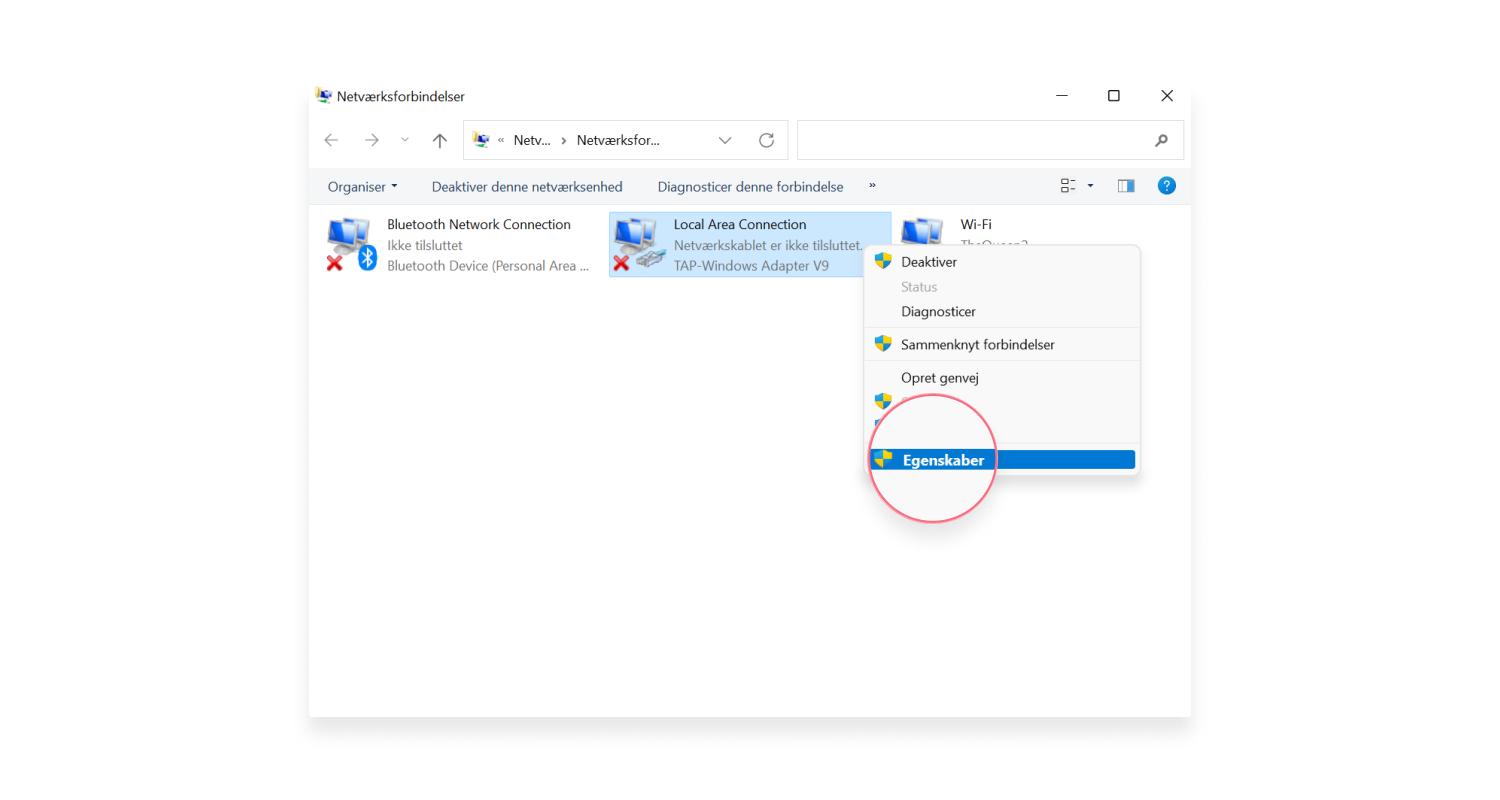Choose Sammenknyt forbindelser
Image resolution: width=1500 pixels, height=800 pixels.
point(1001,344)
